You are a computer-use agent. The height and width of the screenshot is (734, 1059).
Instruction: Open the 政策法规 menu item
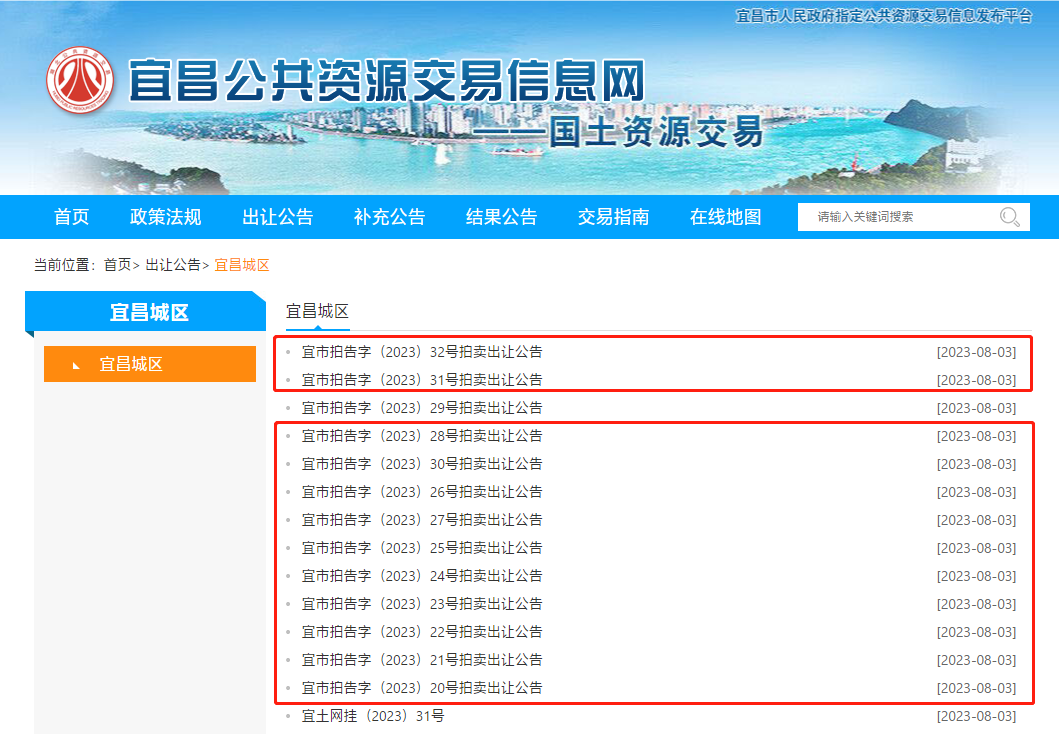pyautogui.click(x=166, y=217)
